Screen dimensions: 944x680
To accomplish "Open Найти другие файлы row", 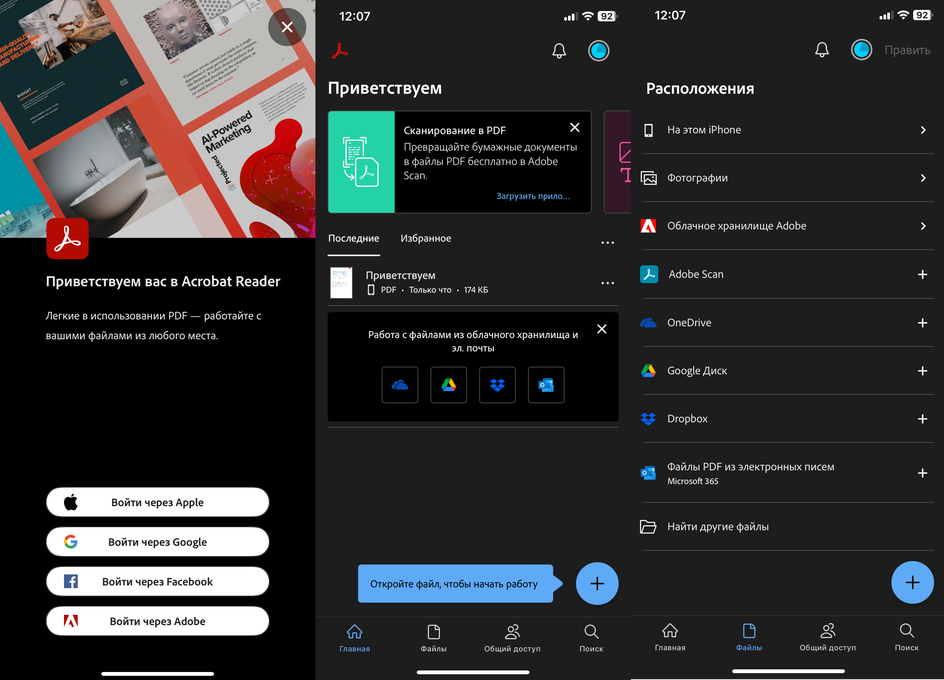I will tap(787, 527).
